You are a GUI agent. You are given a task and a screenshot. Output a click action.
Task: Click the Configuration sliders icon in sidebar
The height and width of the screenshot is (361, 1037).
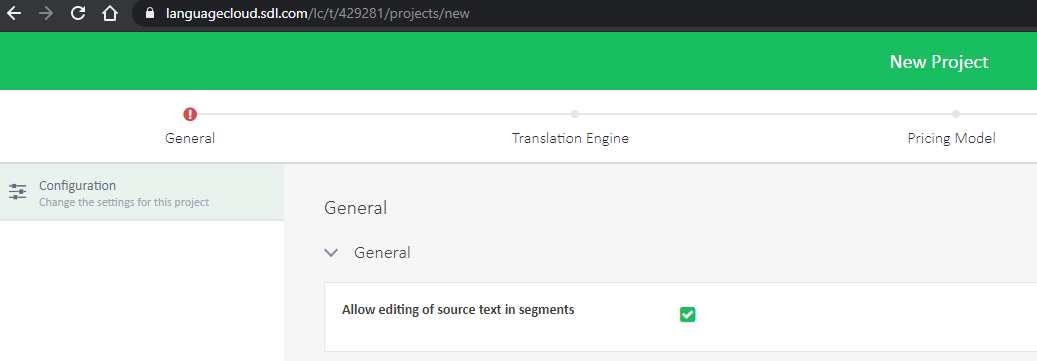(x=18, y=192)
